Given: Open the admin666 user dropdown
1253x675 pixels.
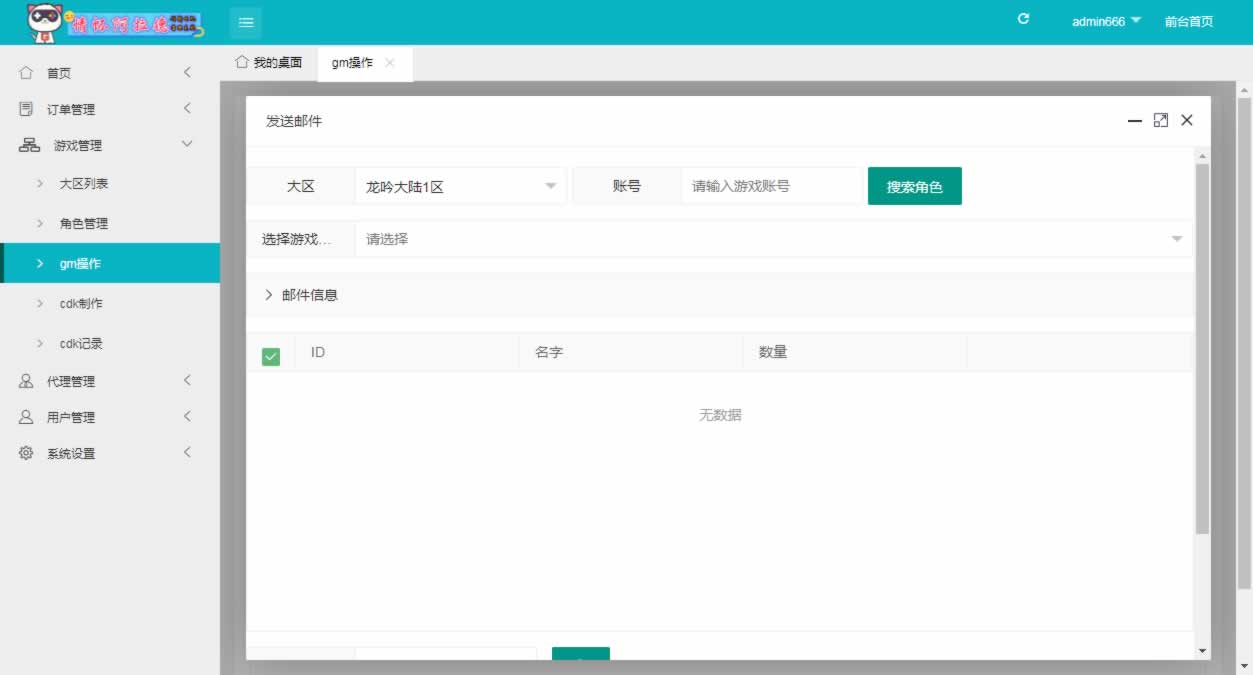Looking at the screenshot, I should click(1106, 22).
